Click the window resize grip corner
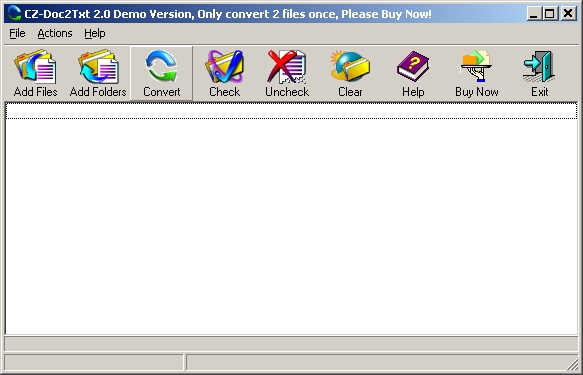The height and width of the screenshot is (375, 583). (572, 365)
